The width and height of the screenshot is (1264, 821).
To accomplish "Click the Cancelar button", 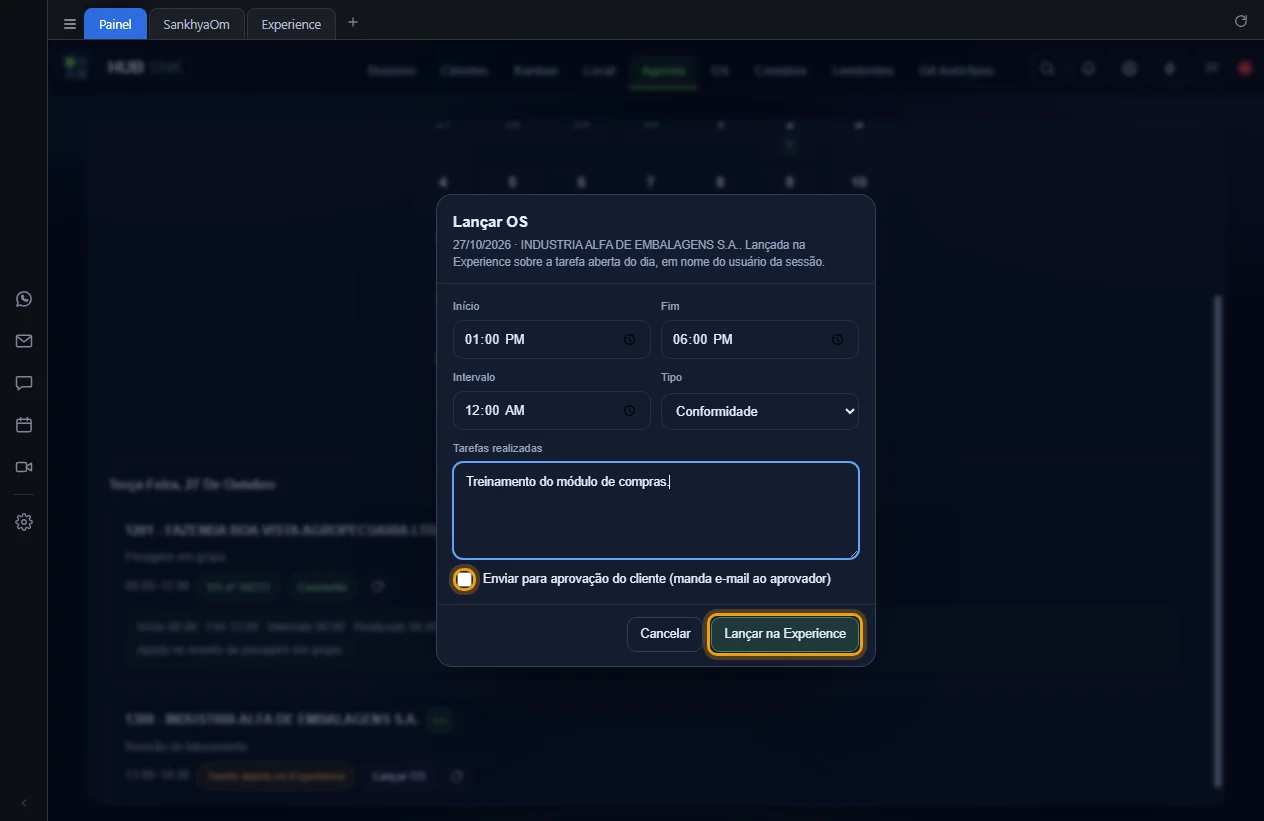I will [x=665, y=634].
